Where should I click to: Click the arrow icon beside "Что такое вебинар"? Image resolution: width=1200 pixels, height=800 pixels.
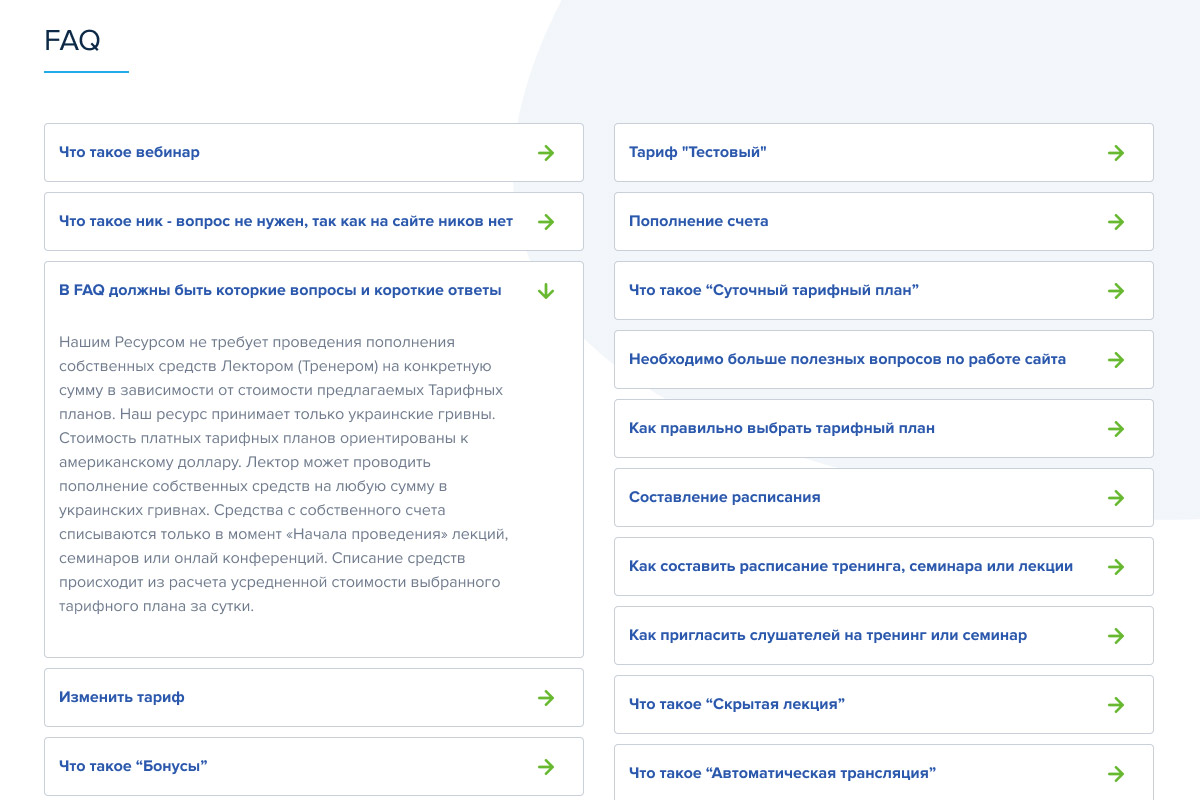[x=545, y=153]
